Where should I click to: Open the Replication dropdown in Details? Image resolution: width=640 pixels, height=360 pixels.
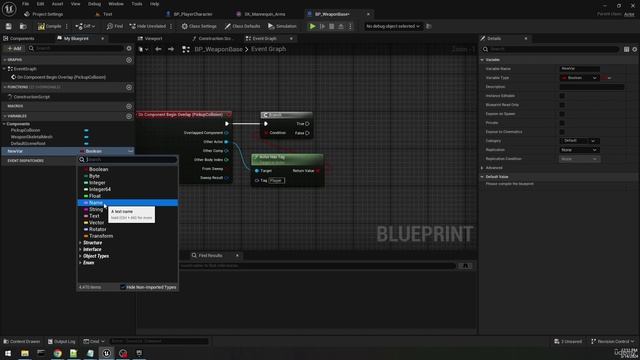[579, 150]
